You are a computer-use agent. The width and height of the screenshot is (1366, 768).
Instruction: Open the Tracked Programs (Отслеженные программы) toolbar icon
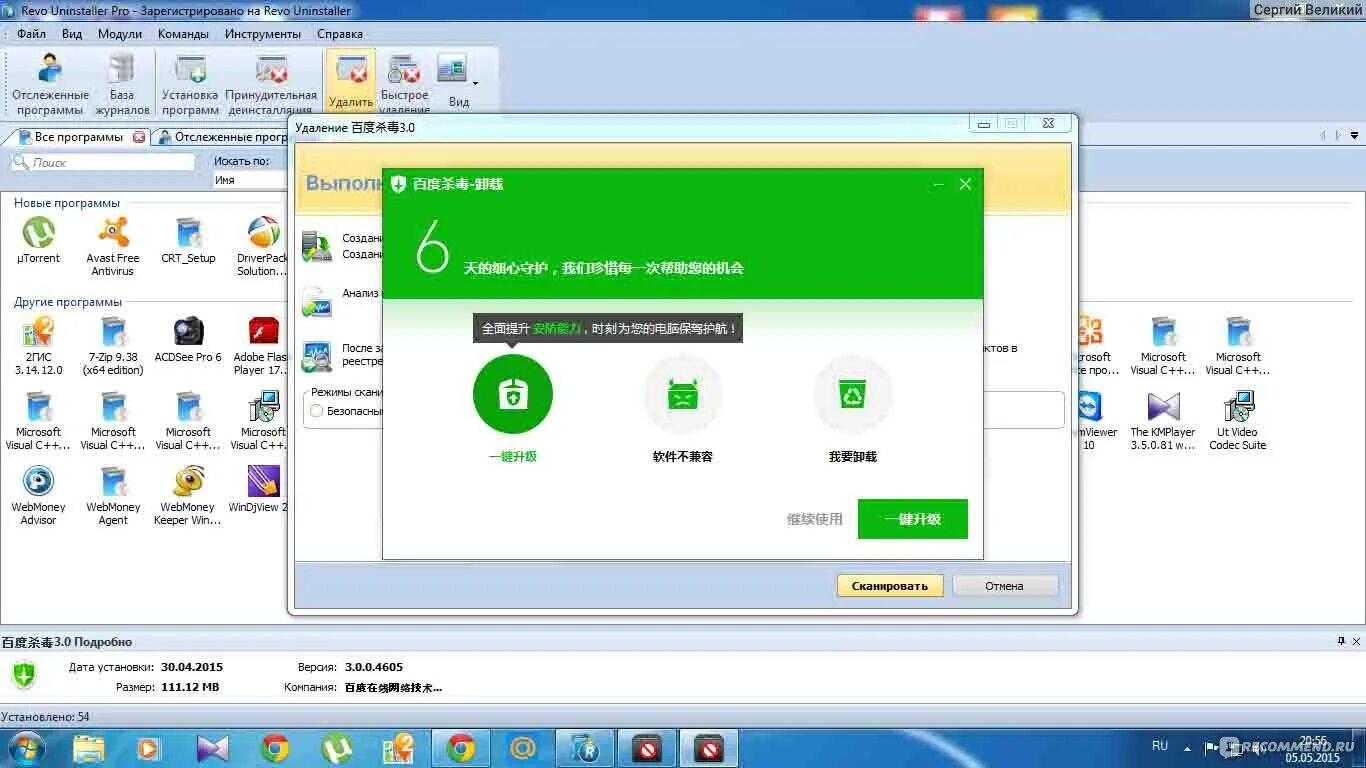[x=50, y=83]
